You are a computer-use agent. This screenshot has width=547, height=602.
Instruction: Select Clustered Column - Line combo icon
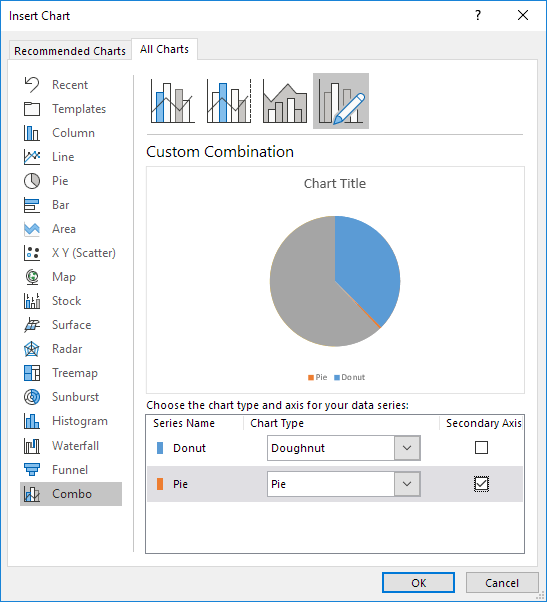pyautogui.click(x=173, y=101)
